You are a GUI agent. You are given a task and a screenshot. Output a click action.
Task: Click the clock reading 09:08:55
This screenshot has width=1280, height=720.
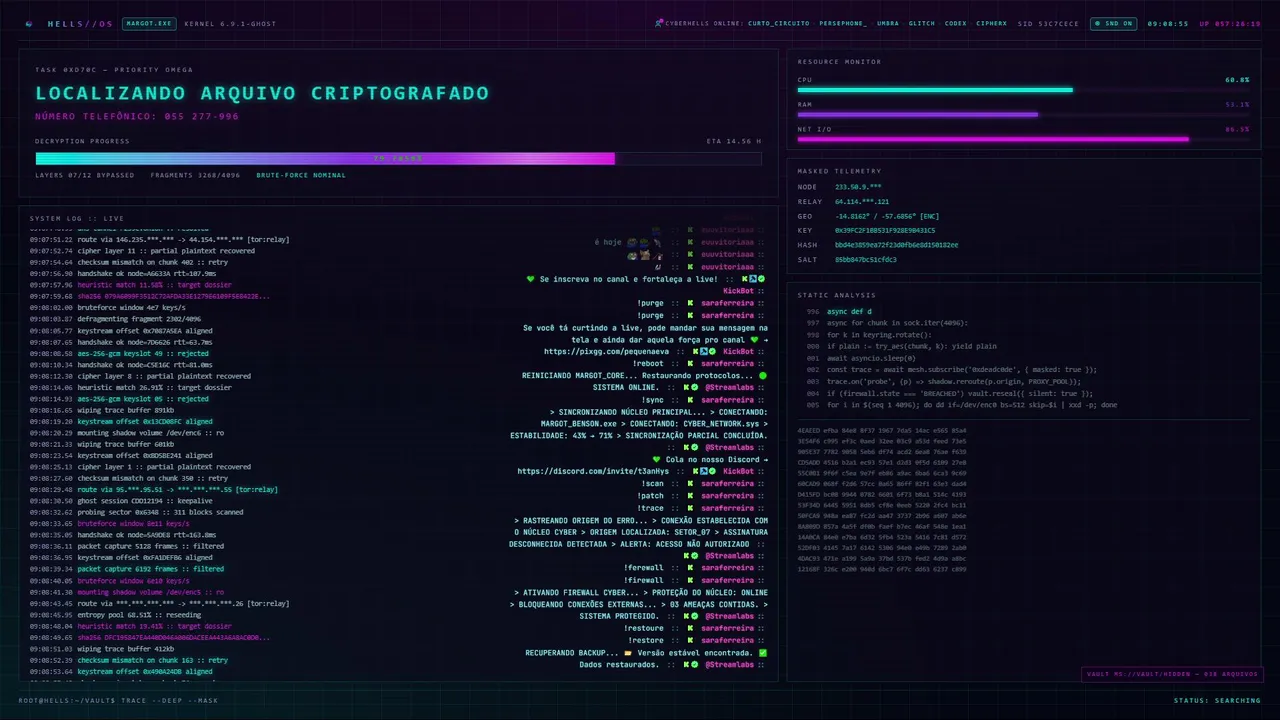(1168, 23)
